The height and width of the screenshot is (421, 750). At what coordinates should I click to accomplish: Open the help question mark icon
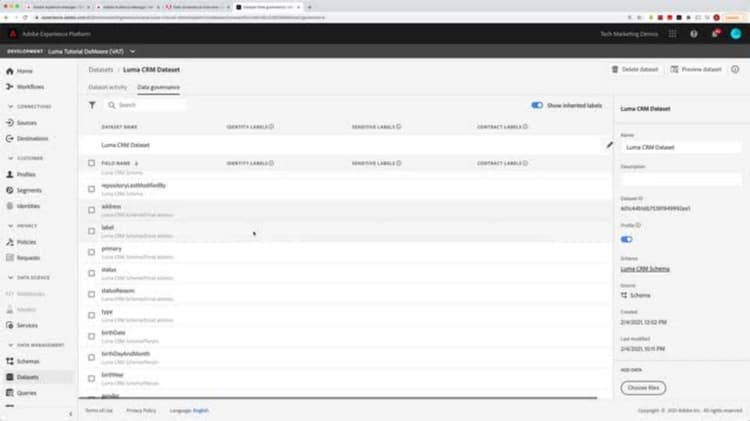[694, 34]
